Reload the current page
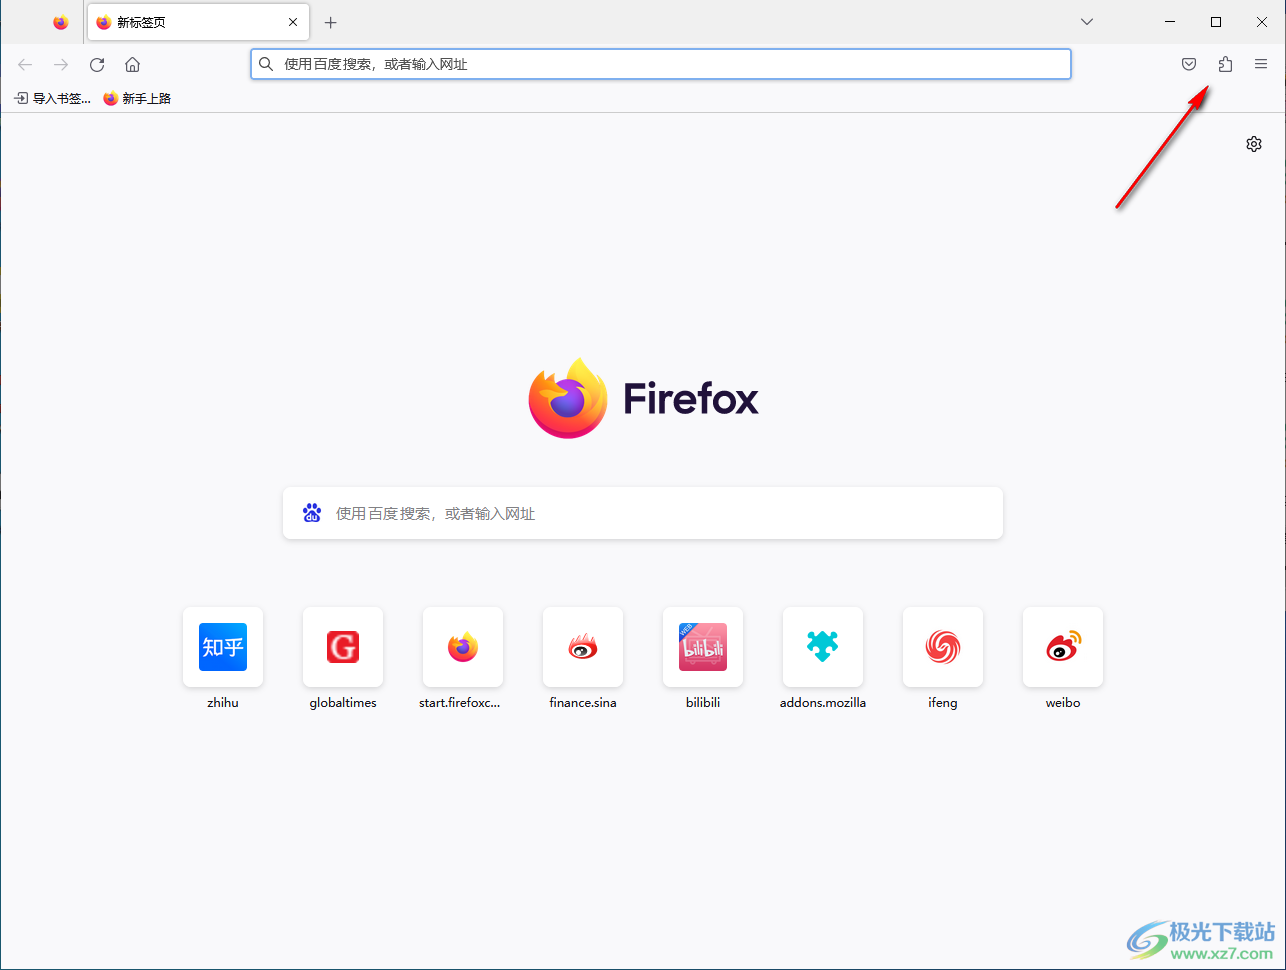The width and height of the screenshot is (1286, 970). [97, 64]
